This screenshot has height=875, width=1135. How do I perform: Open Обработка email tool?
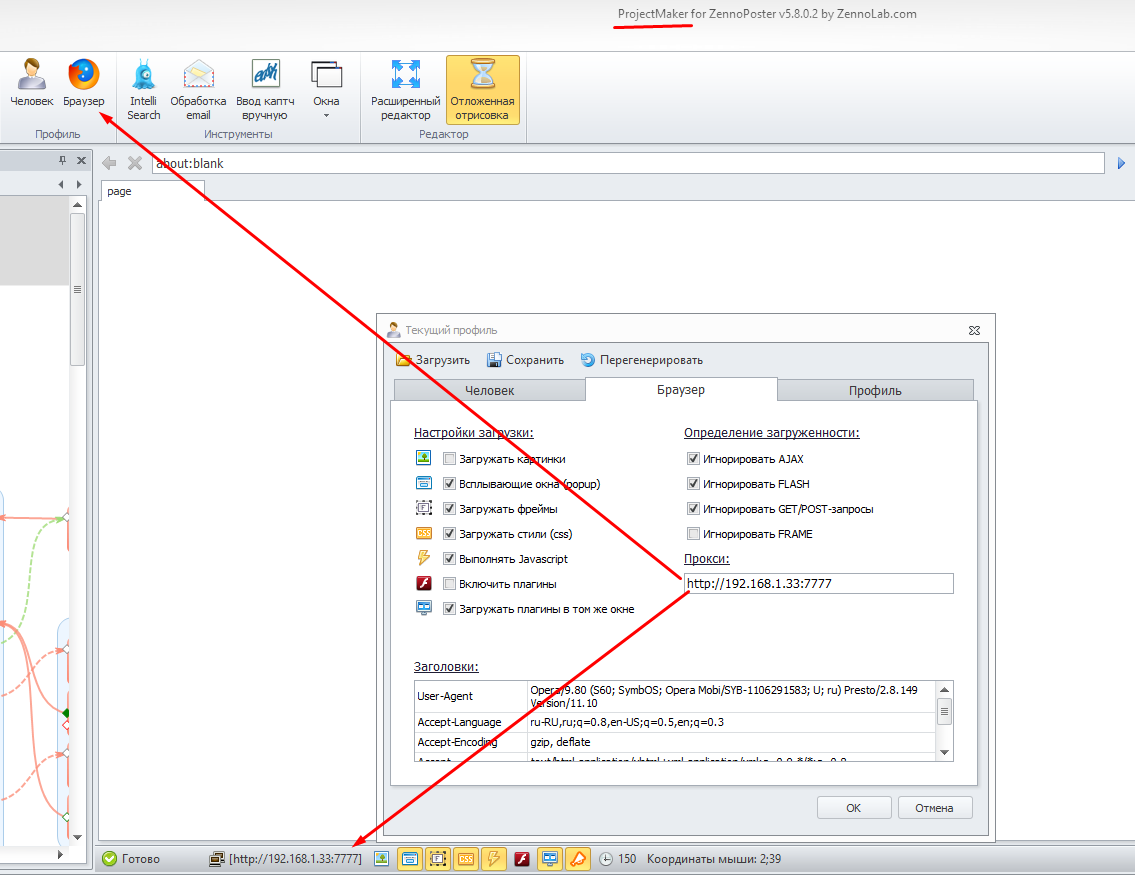click(x=198, y=90)
